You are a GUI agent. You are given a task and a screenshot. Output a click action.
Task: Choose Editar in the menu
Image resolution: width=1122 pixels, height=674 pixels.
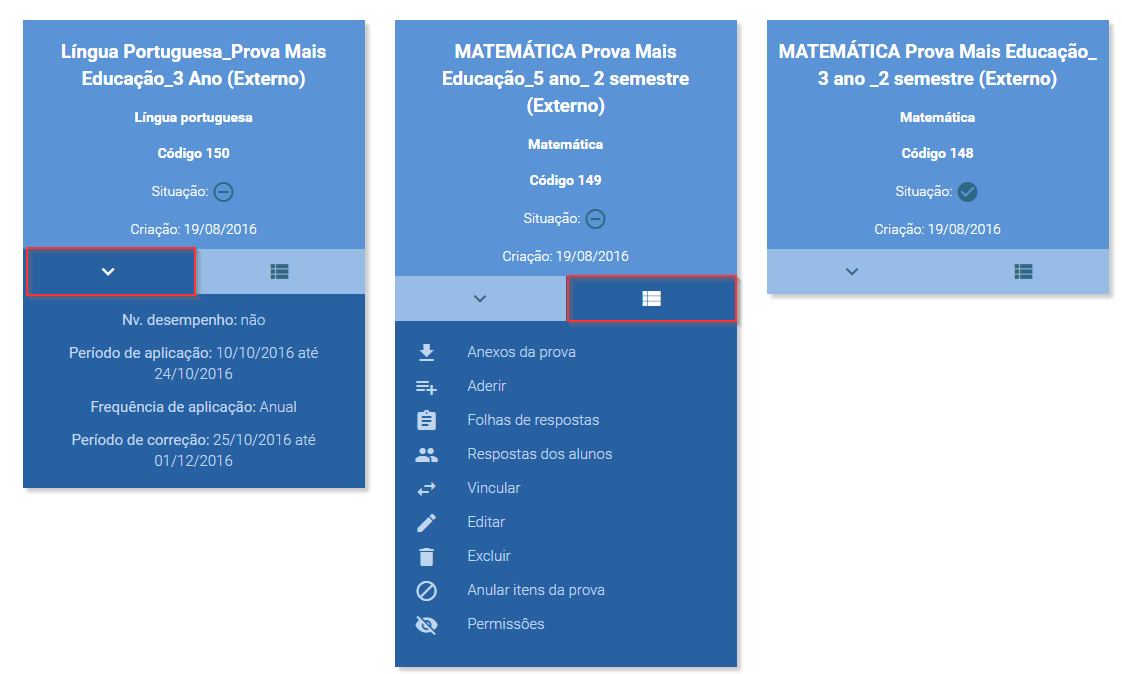[486, 522]
